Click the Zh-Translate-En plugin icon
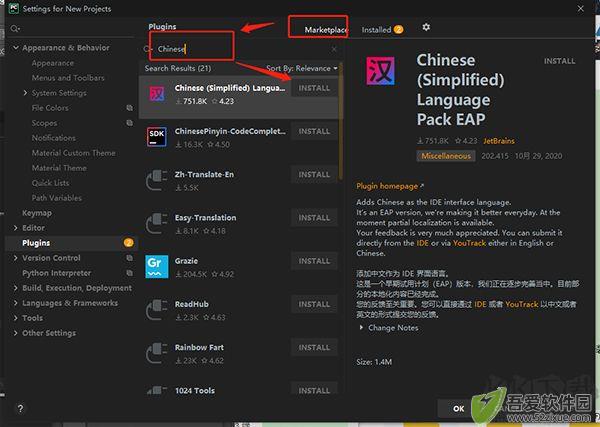This screenshot has height=427, width=600. pyautogui.click(x=157, y=180)
